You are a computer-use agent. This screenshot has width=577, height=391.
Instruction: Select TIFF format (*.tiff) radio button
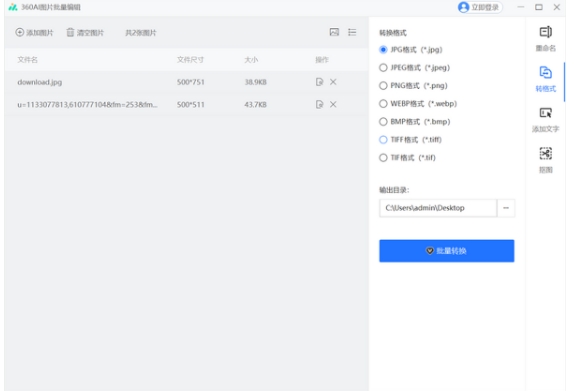383,139
